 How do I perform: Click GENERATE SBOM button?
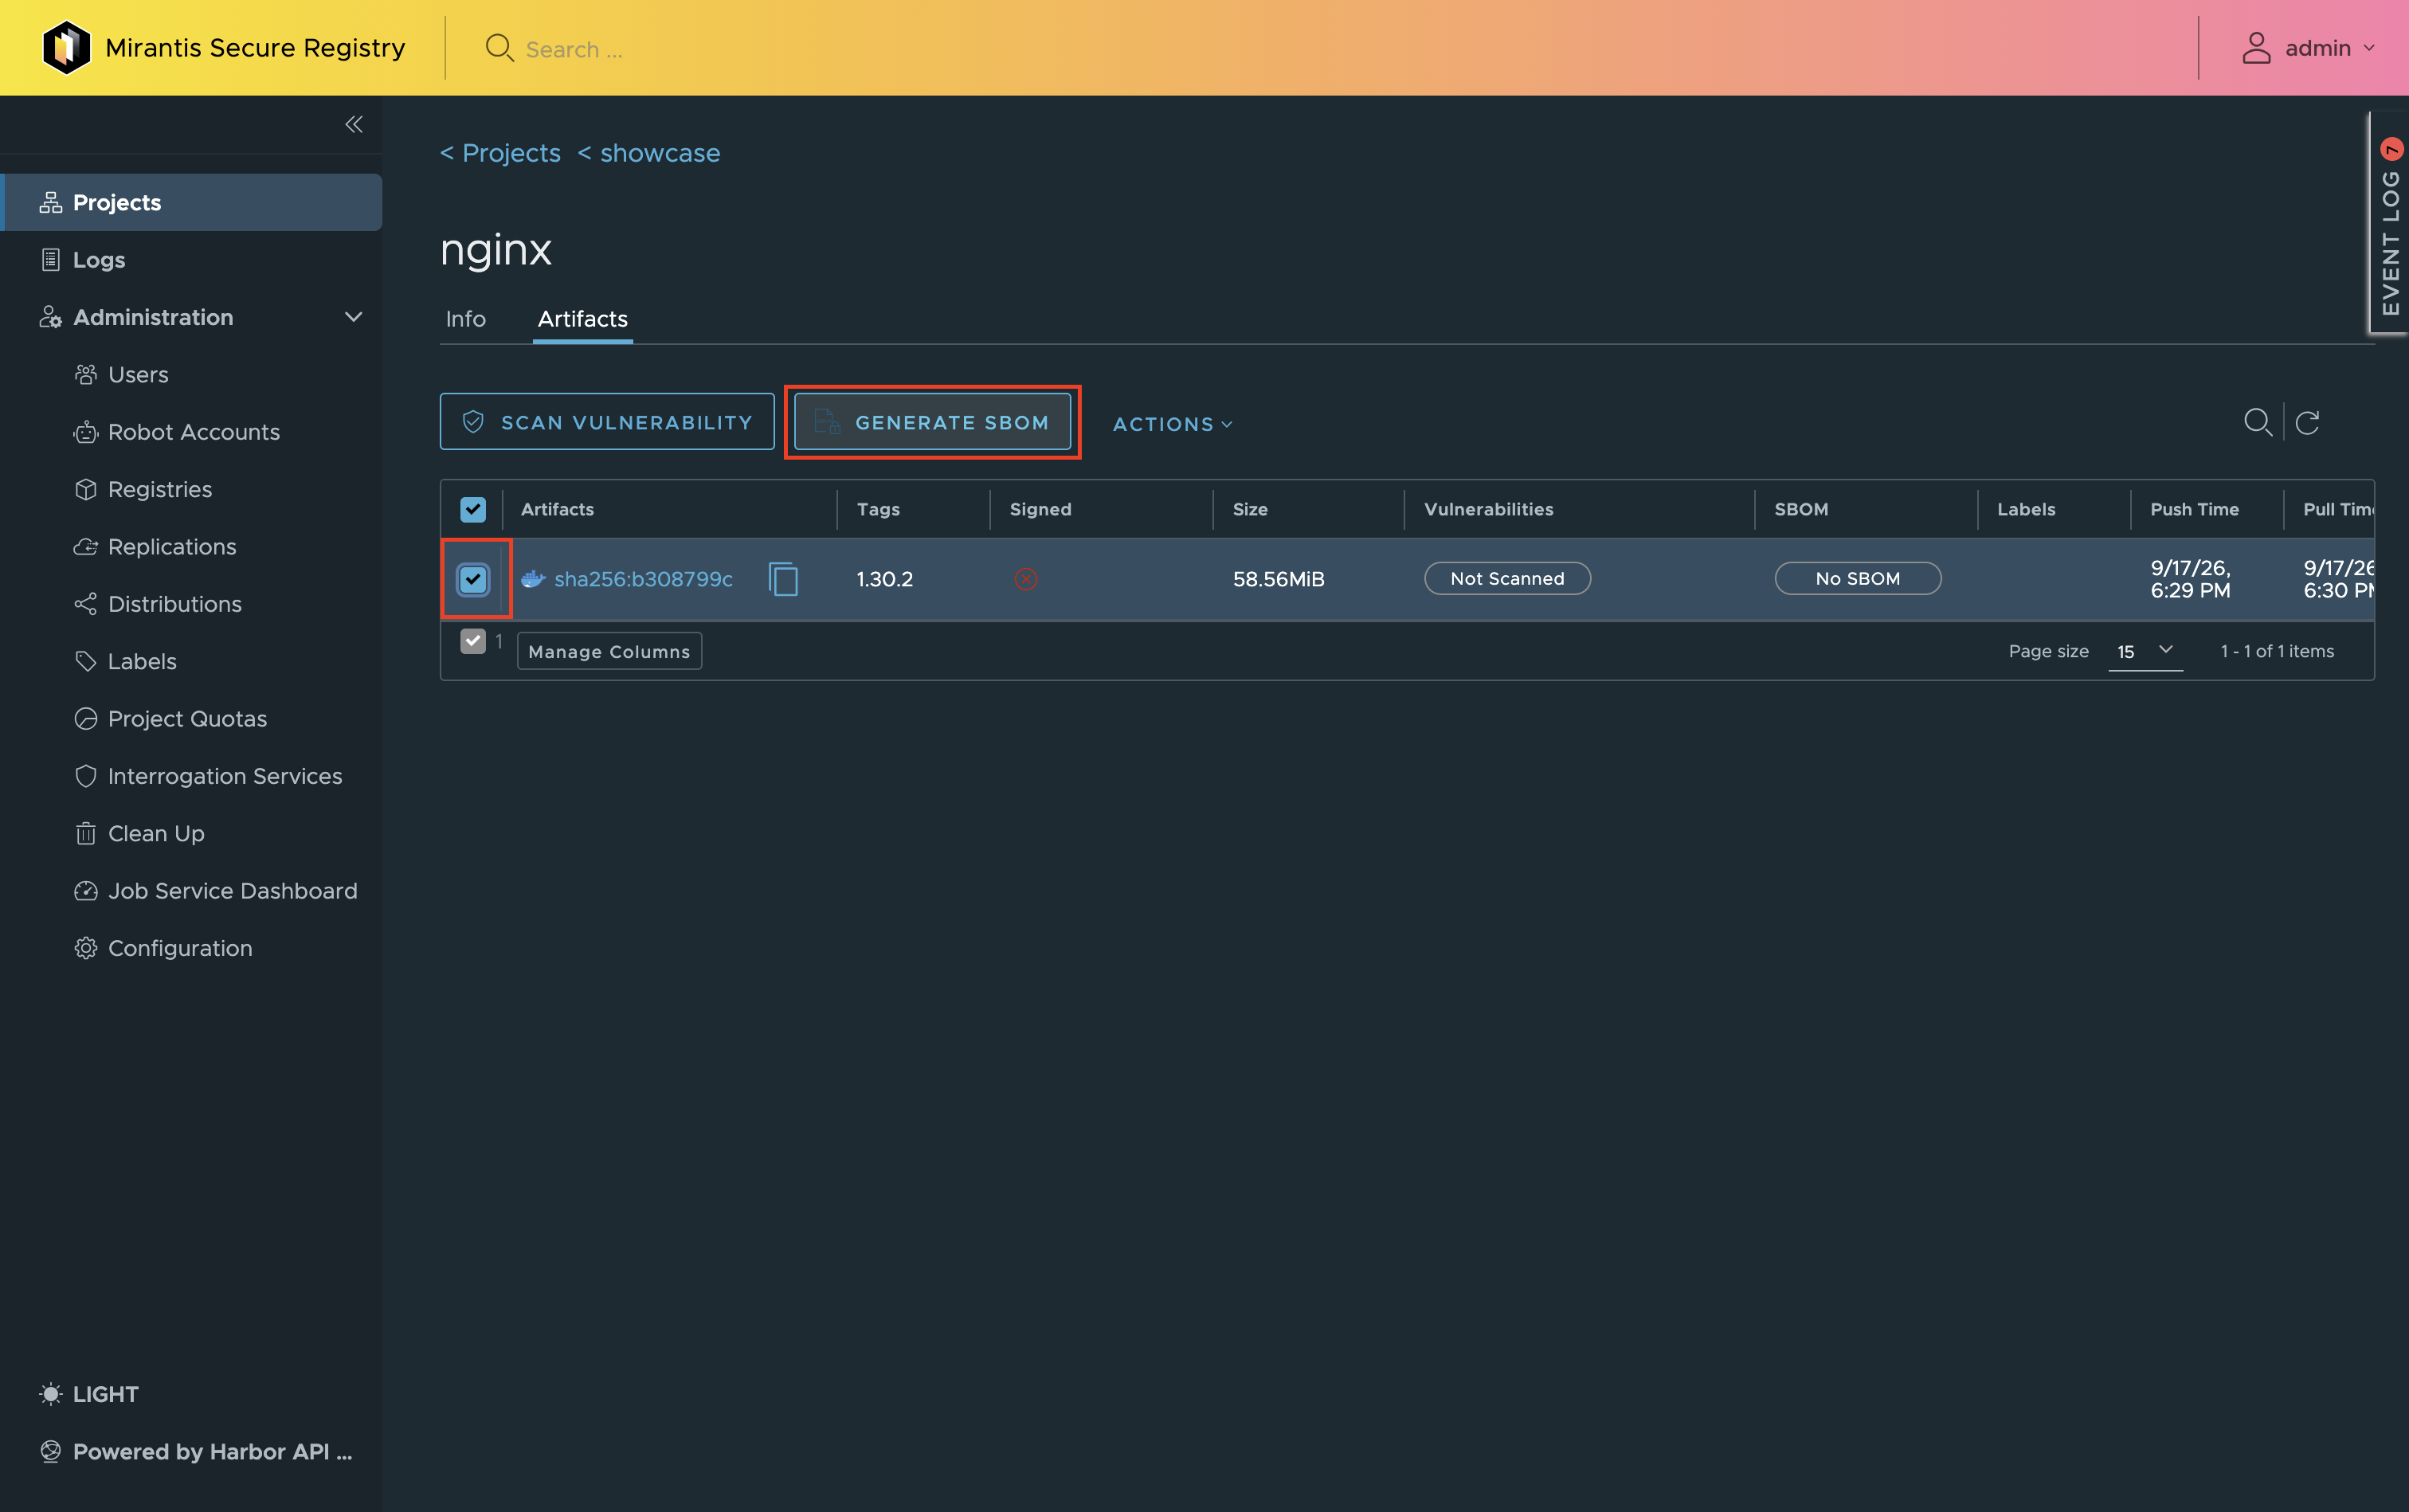coord(932,422)
